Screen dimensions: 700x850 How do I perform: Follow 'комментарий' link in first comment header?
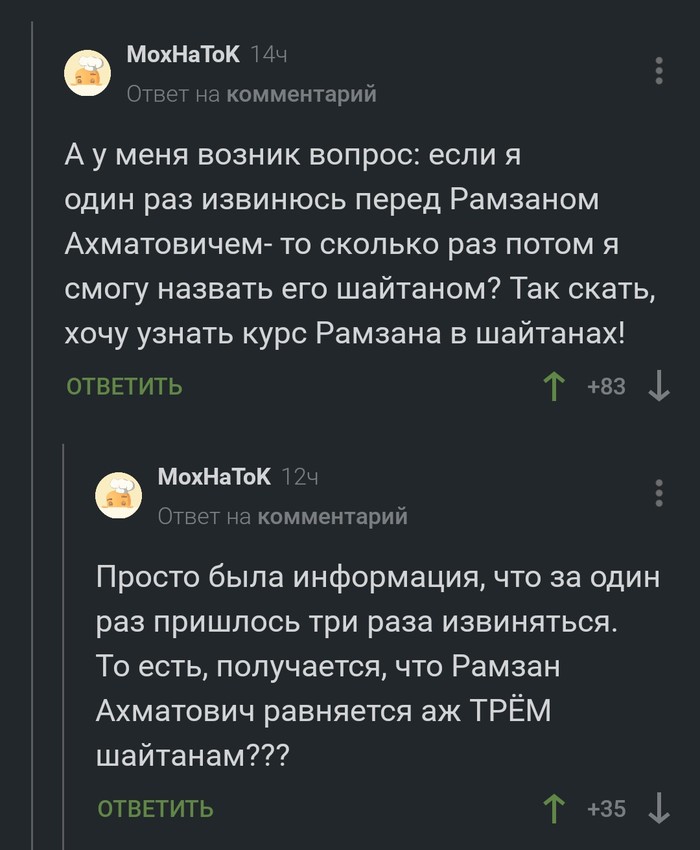[x=302, y=94]
